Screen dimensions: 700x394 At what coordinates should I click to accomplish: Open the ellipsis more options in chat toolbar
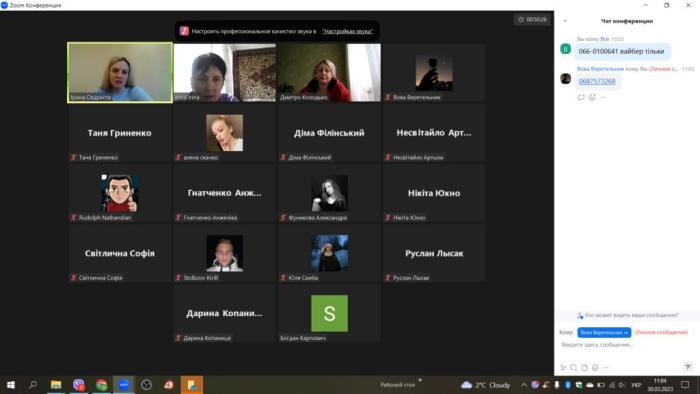tap(606, 367)
